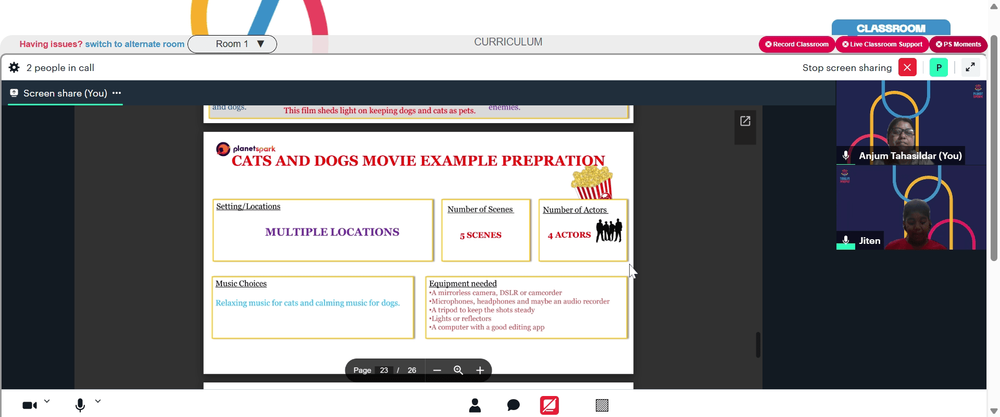Mute the microphone in bottom bar

(80, 406)
